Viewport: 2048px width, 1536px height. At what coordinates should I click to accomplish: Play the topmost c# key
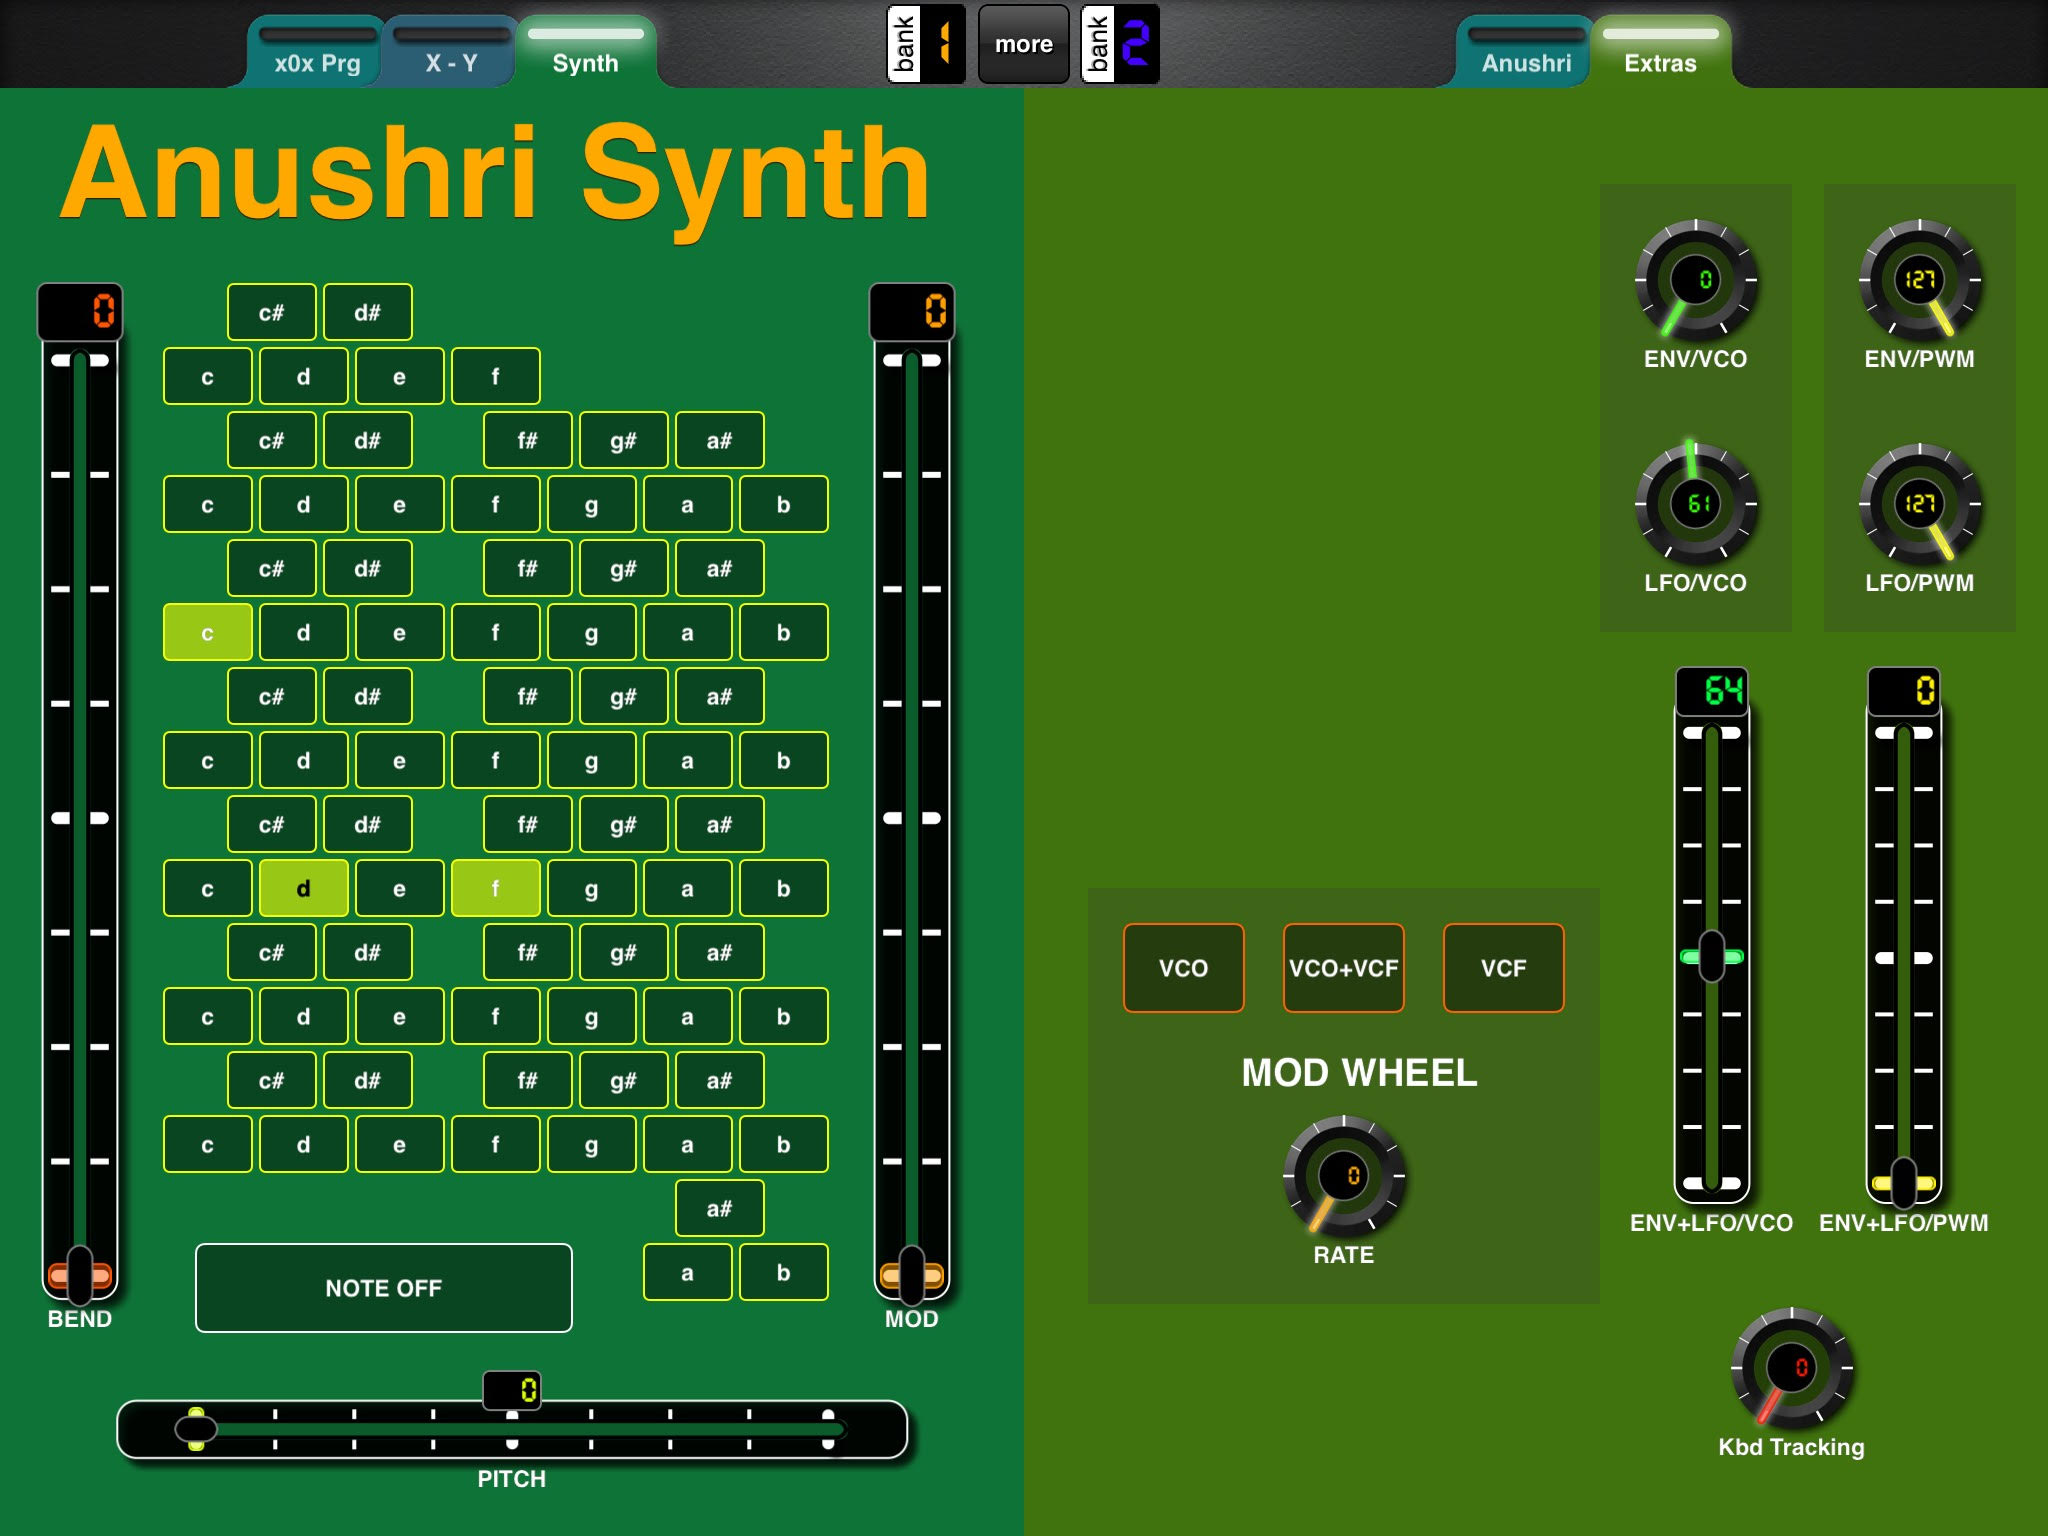click(x=272, y=312)
